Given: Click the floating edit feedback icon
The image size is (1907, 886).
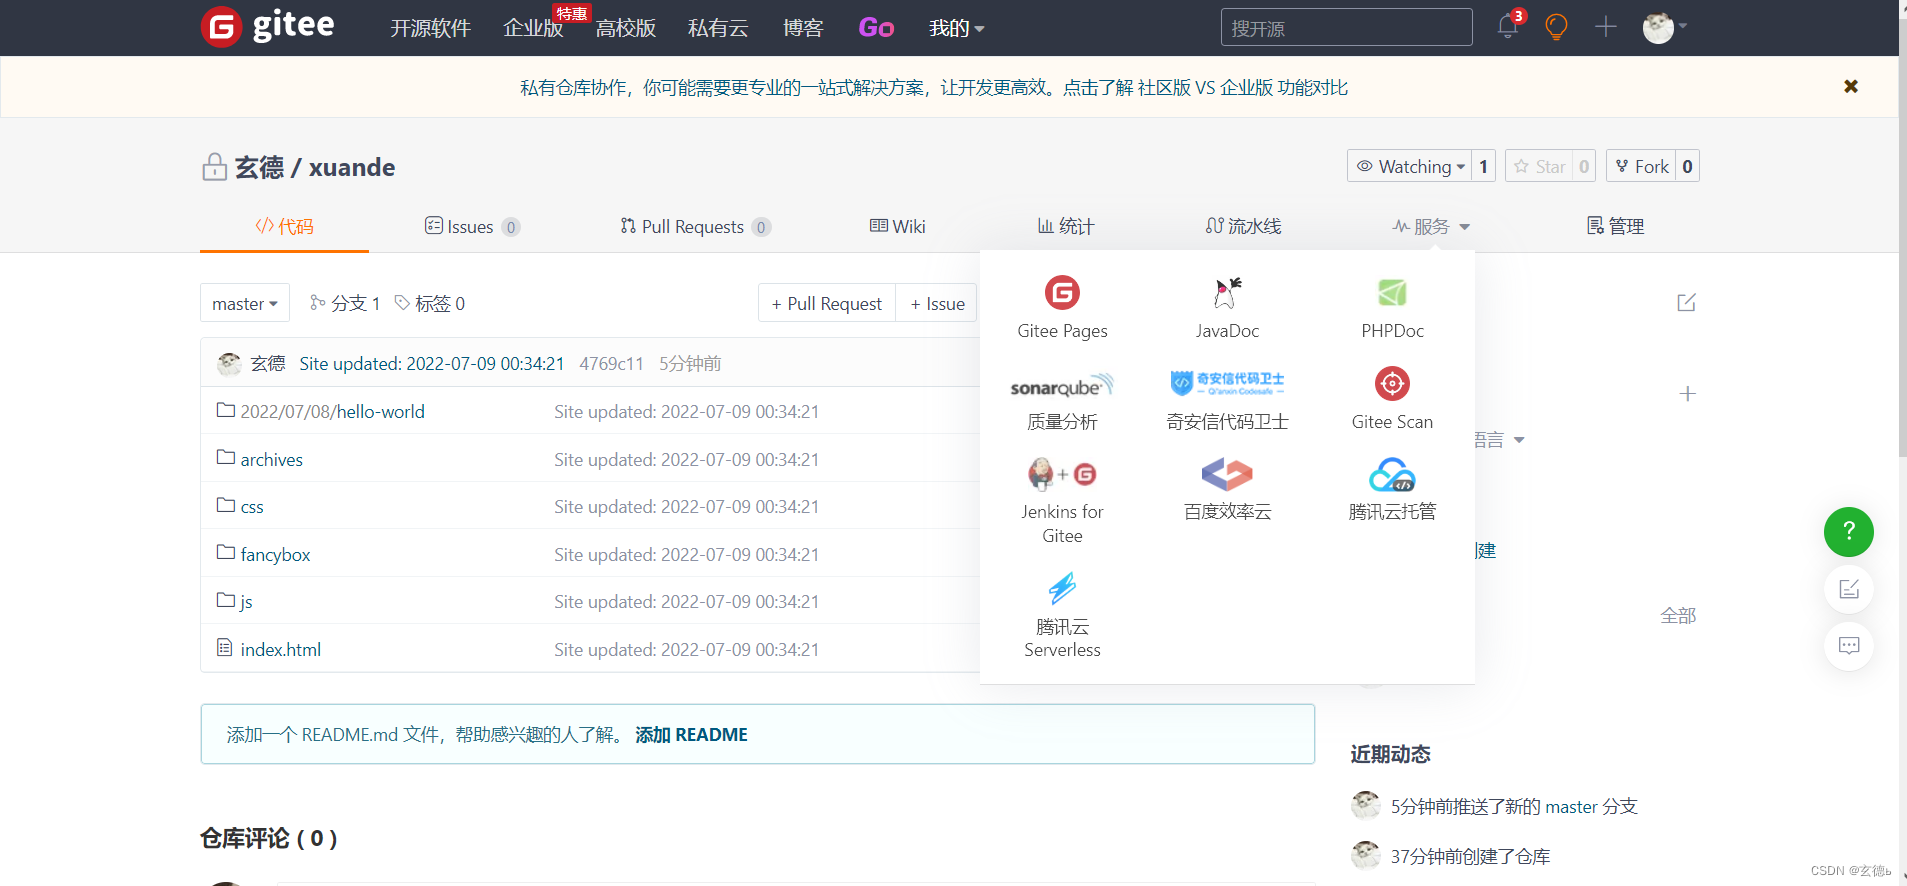Looking at the screenshot, I should coord(1848,589).
